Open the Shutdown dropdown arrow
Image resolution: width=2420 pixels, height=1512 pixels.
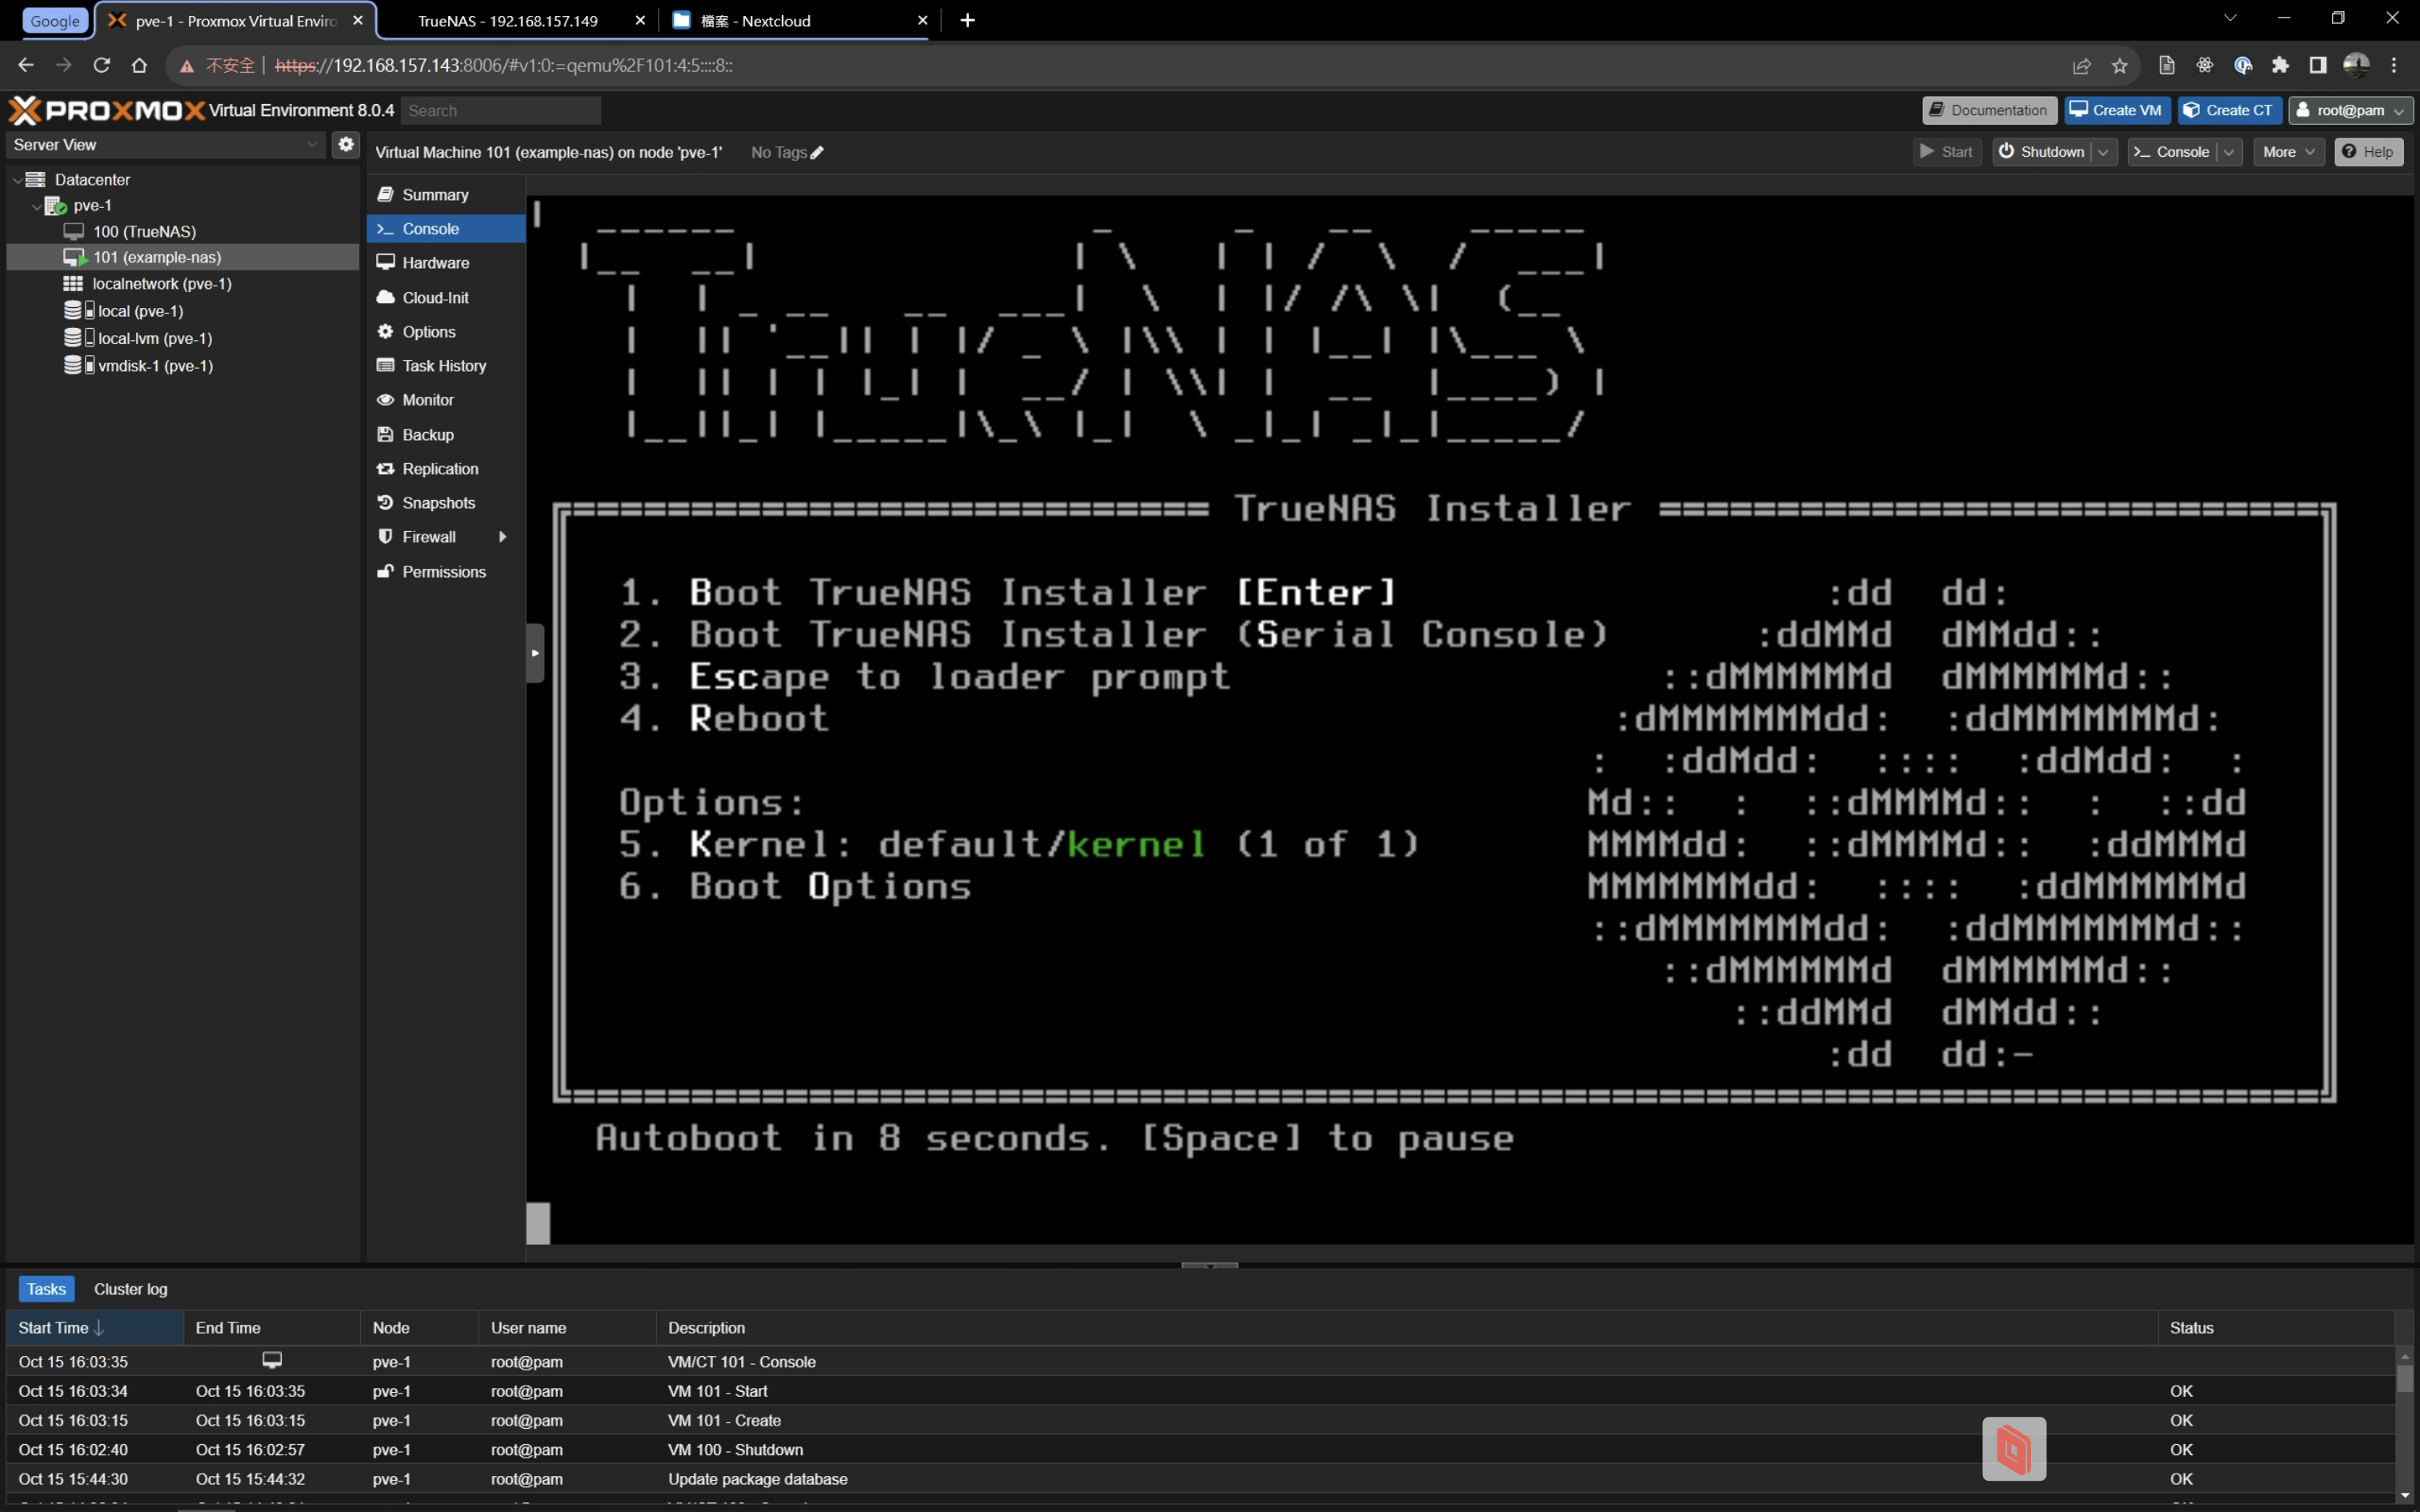[2103, 152]
